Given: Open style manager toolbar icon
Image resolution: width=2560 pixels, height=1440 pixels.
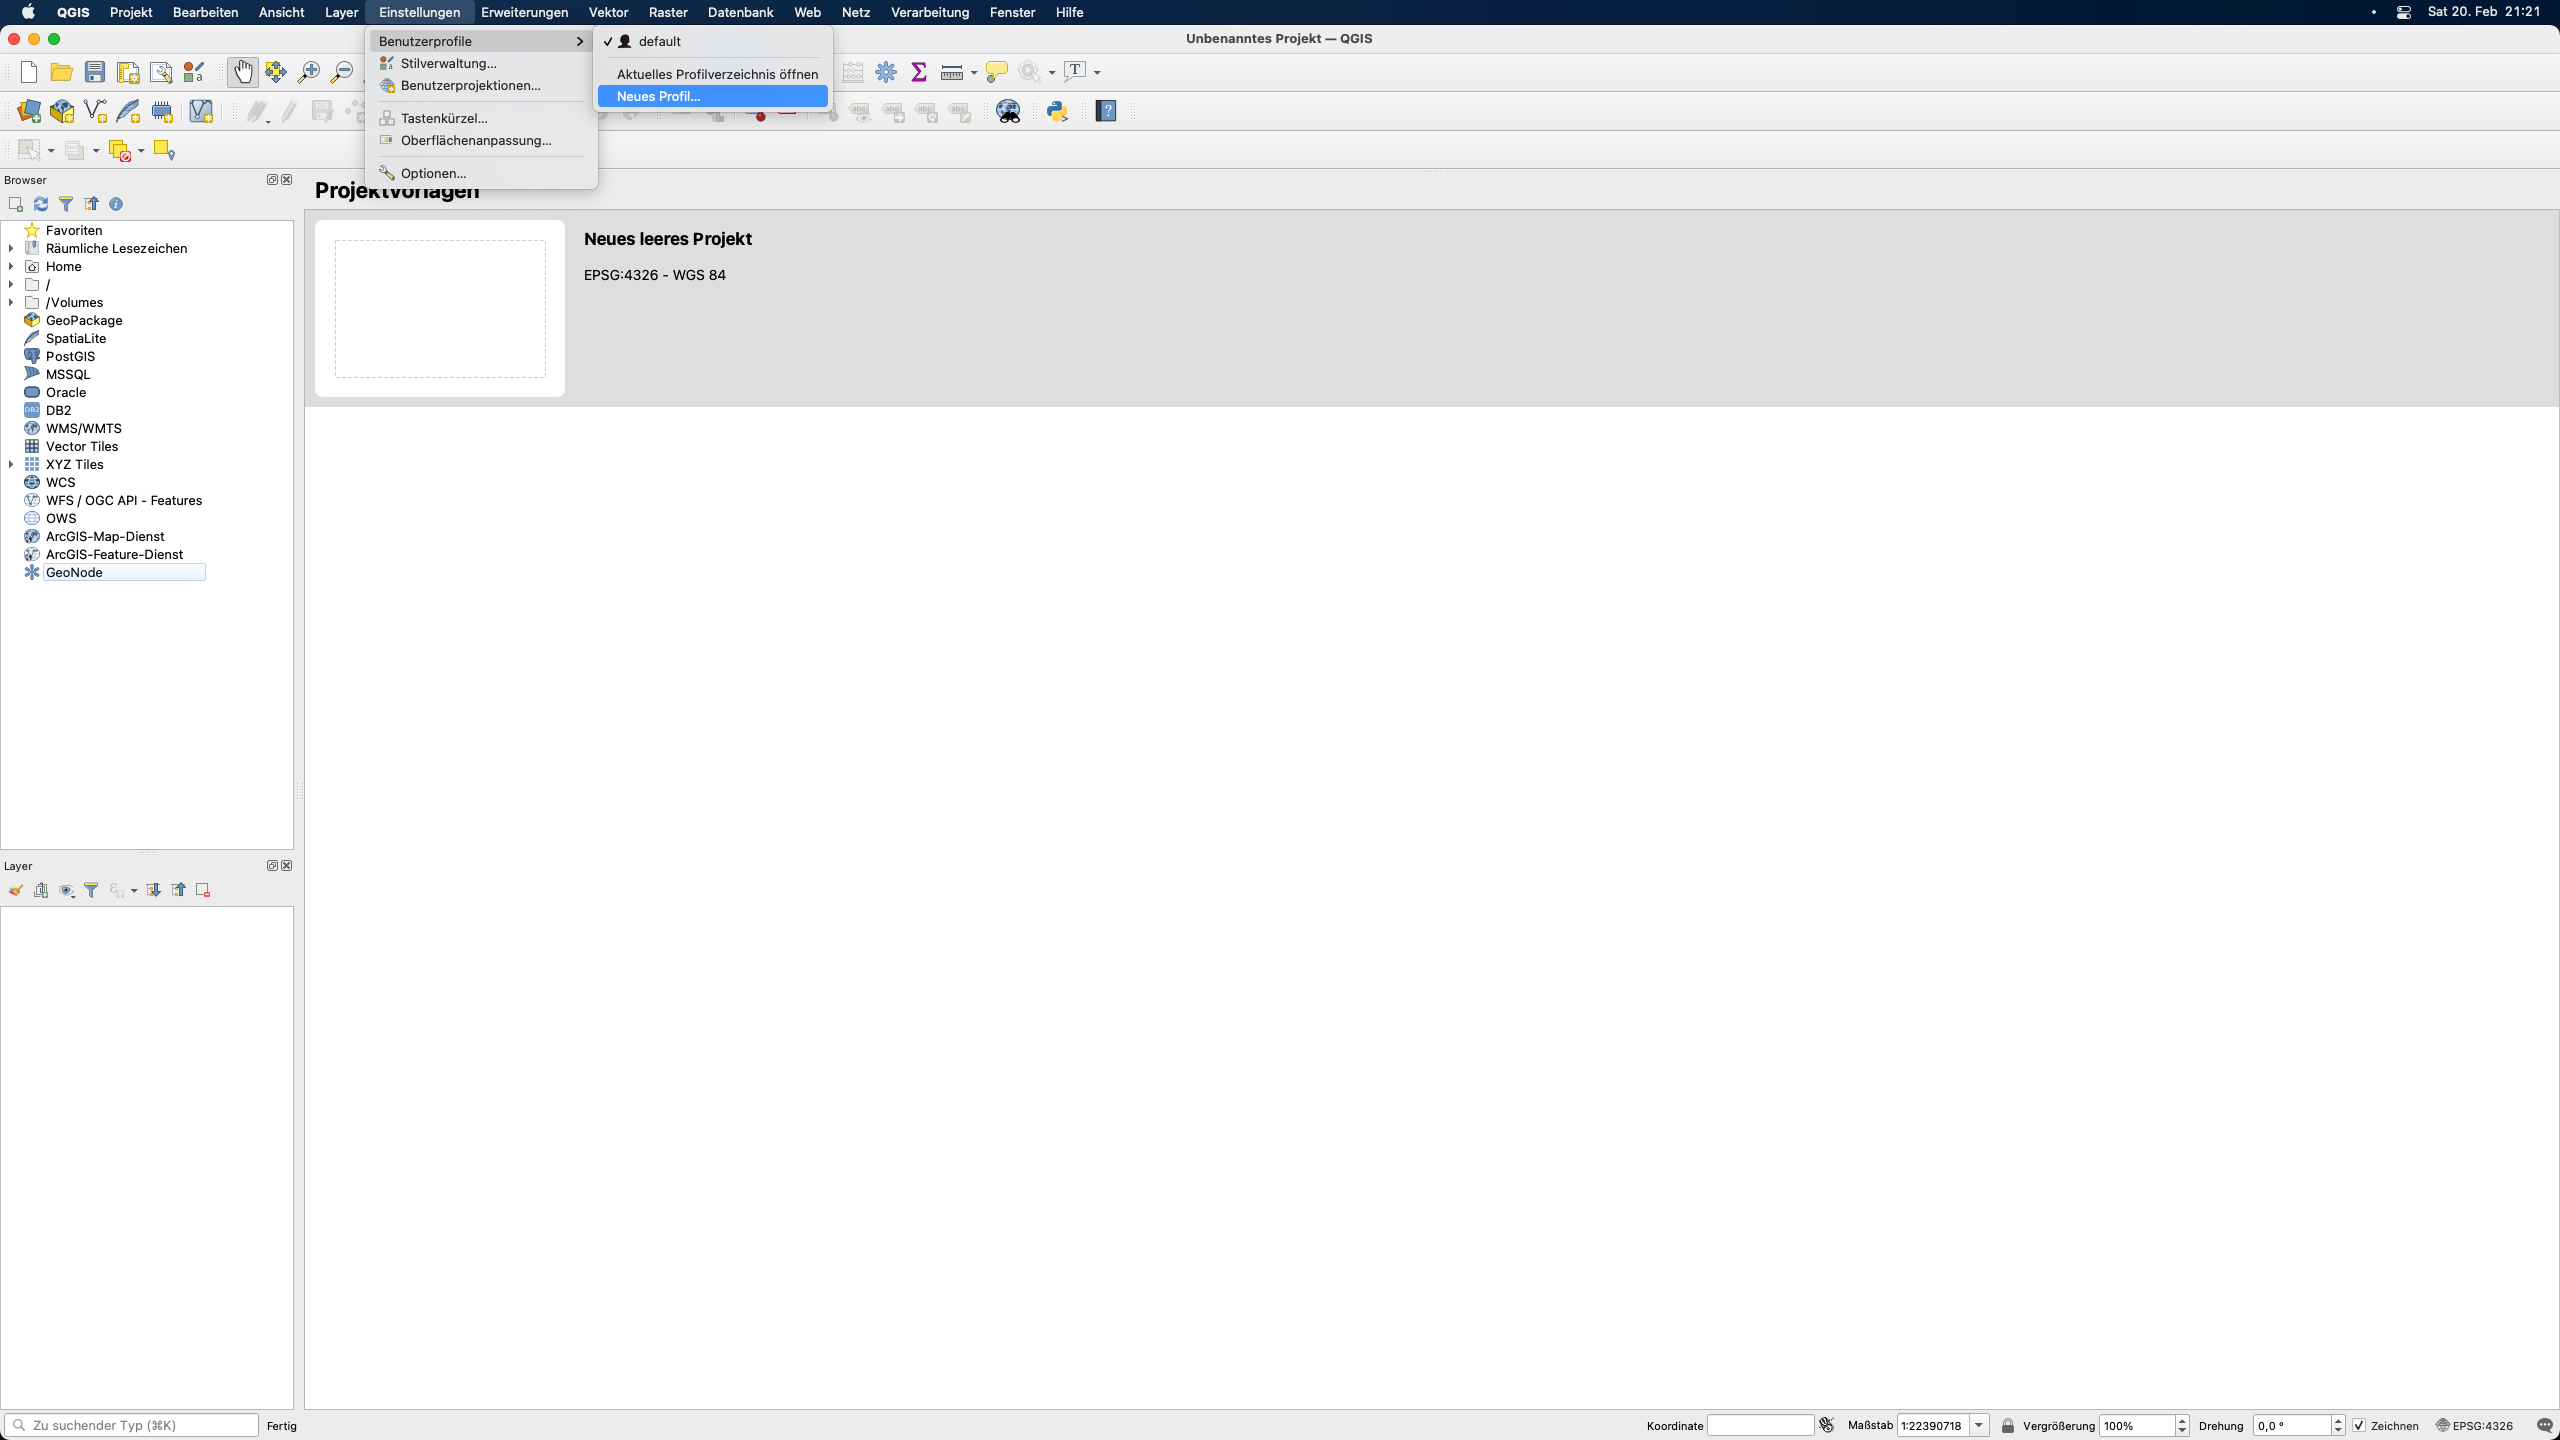Looking at the screenshot, I should (x=194, y=72).
